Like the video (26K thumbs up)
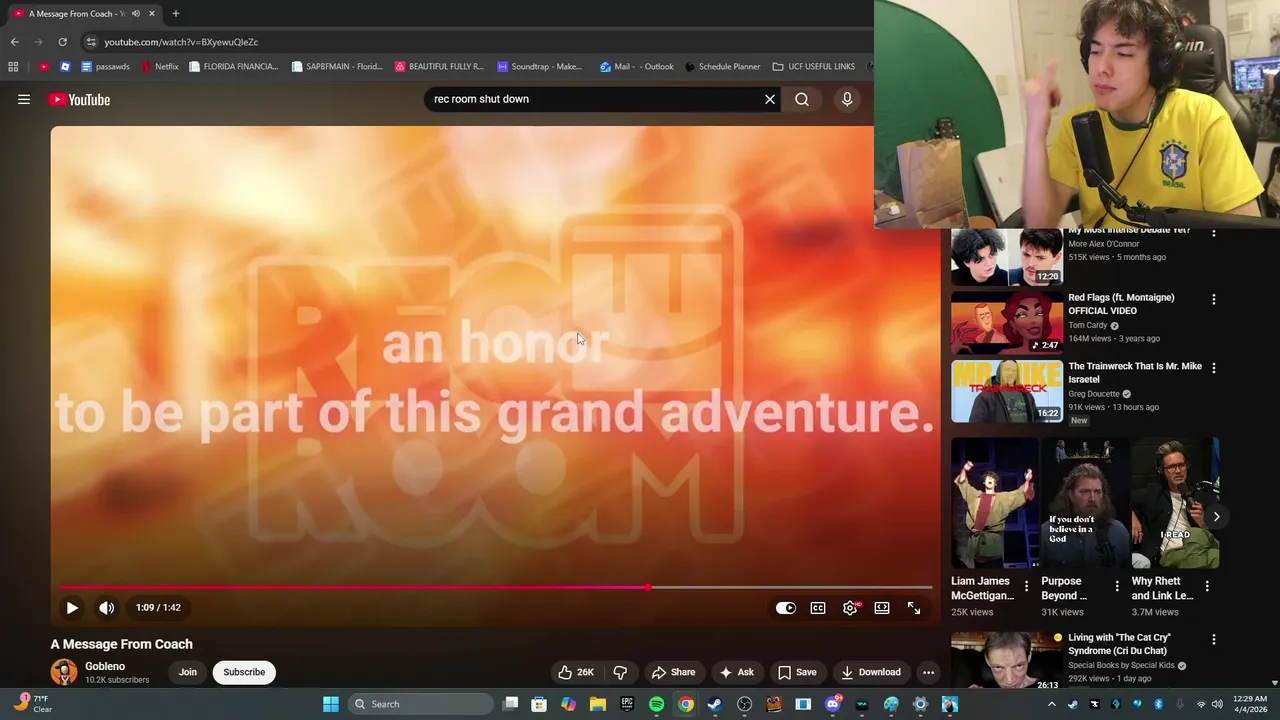This screenshot has width=1280, height=720. tap(576, 672)
